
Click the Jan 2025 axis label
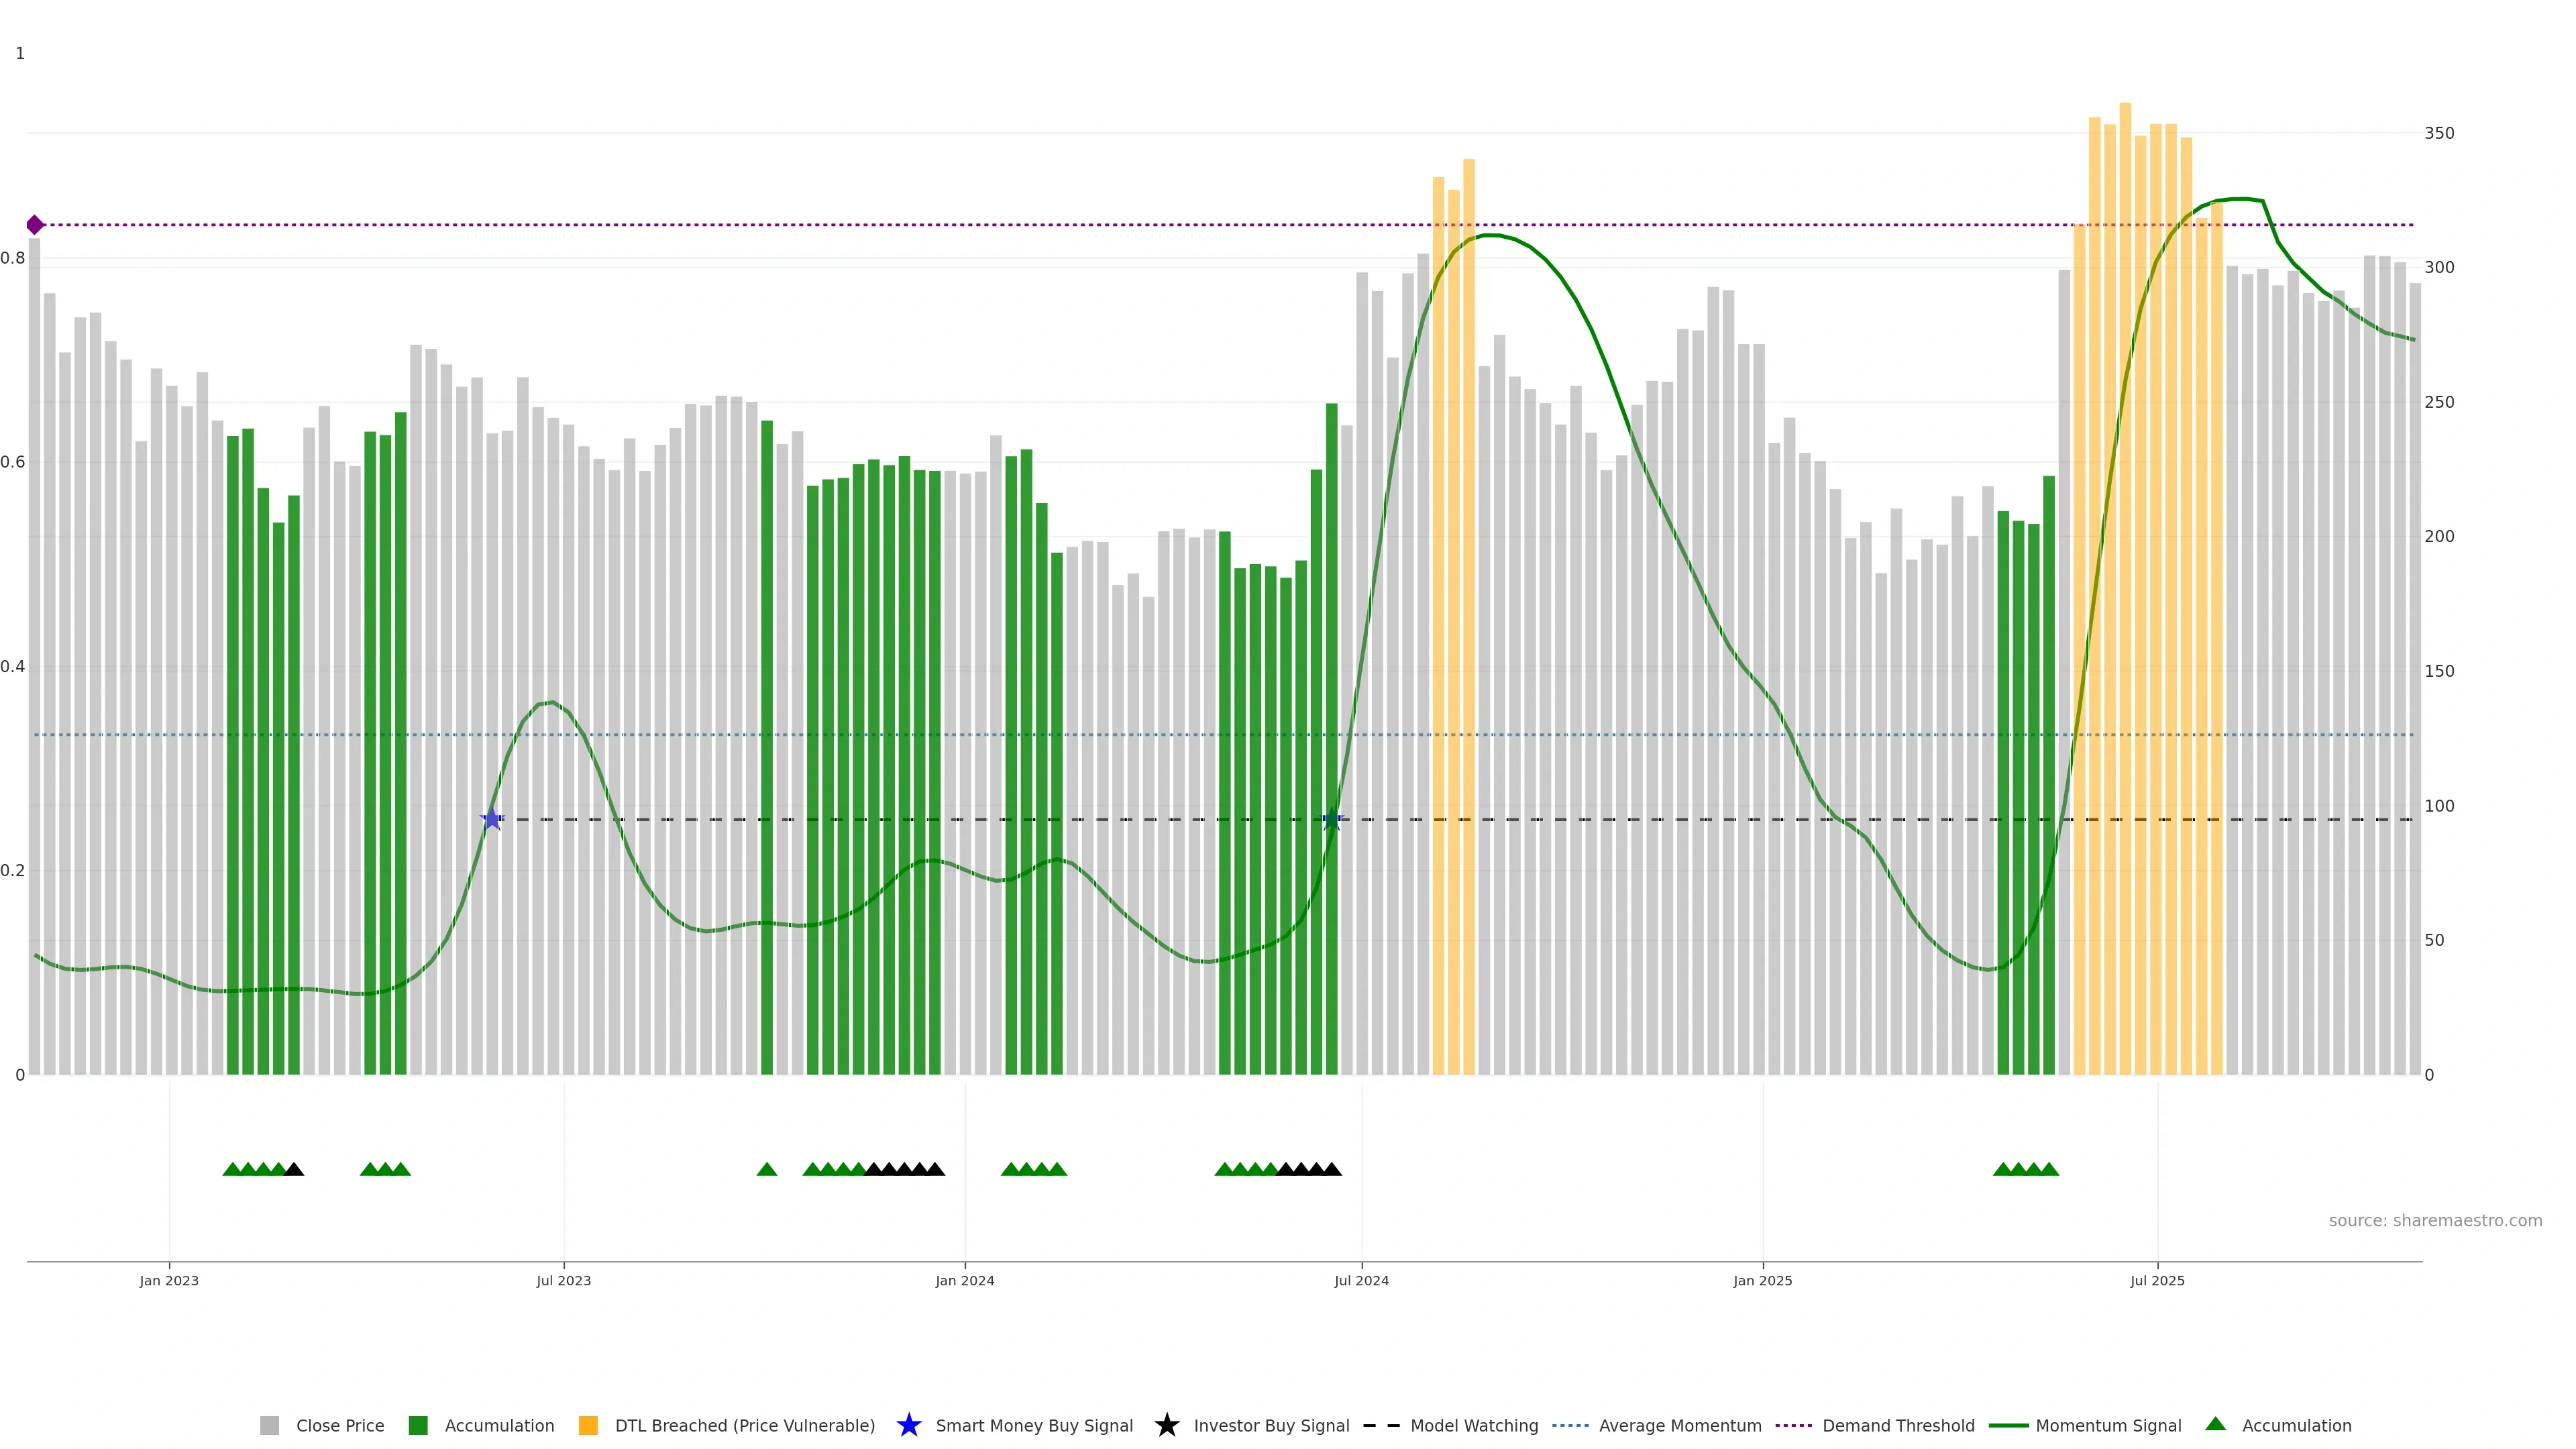coord(1762,1281)
